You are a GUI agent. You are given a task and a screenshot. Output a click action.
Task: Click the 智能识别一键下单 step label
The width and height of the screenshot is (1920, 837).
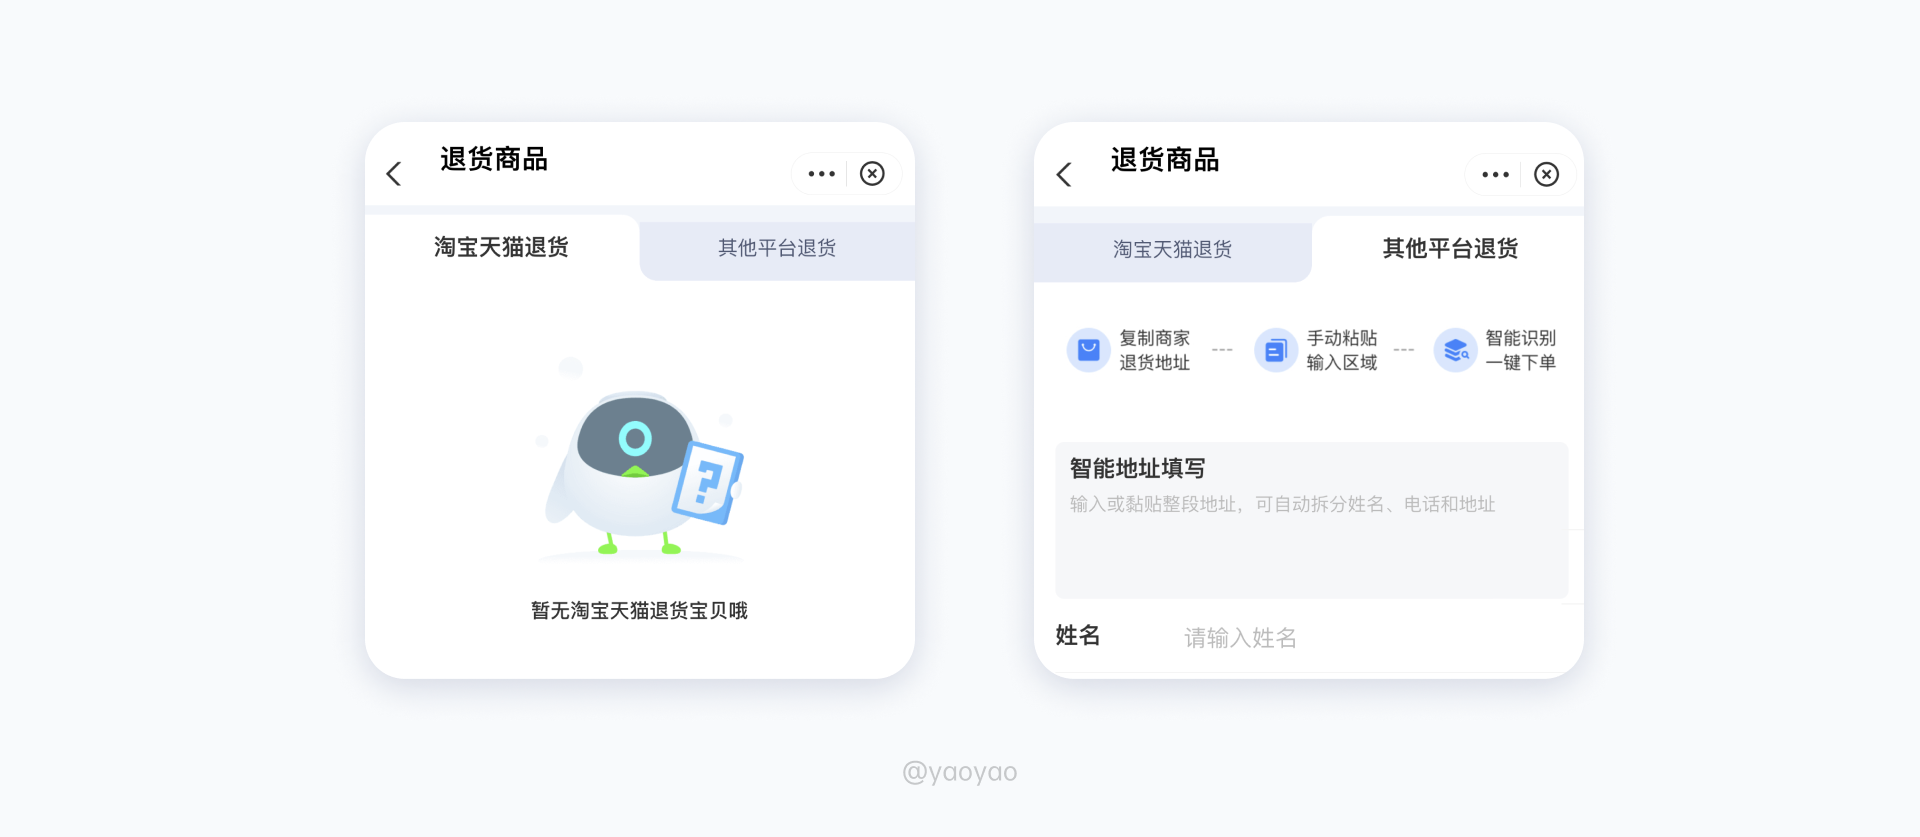tap(1520, 350)
